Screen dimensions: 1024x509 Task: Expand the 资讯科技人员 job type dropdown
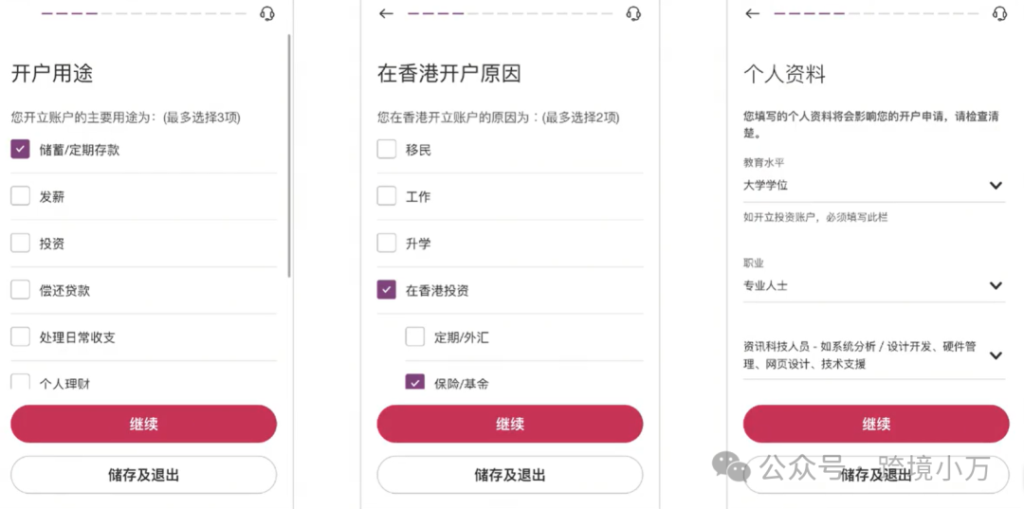point(874,355)
